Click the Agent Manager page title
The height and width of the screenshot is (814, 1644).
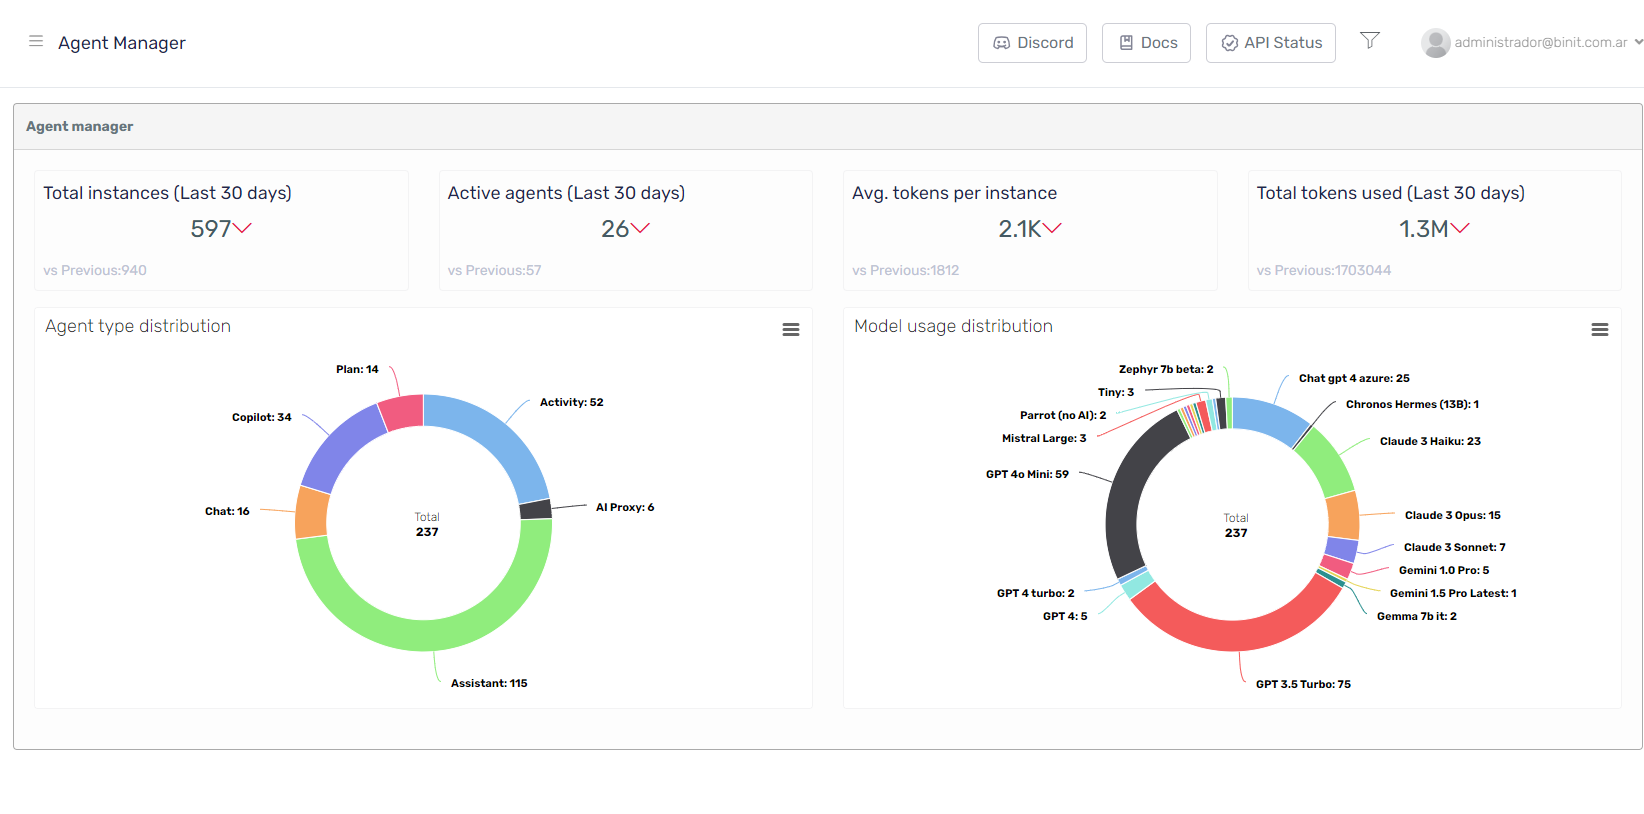pyautogui.click(x=122, y=43)
